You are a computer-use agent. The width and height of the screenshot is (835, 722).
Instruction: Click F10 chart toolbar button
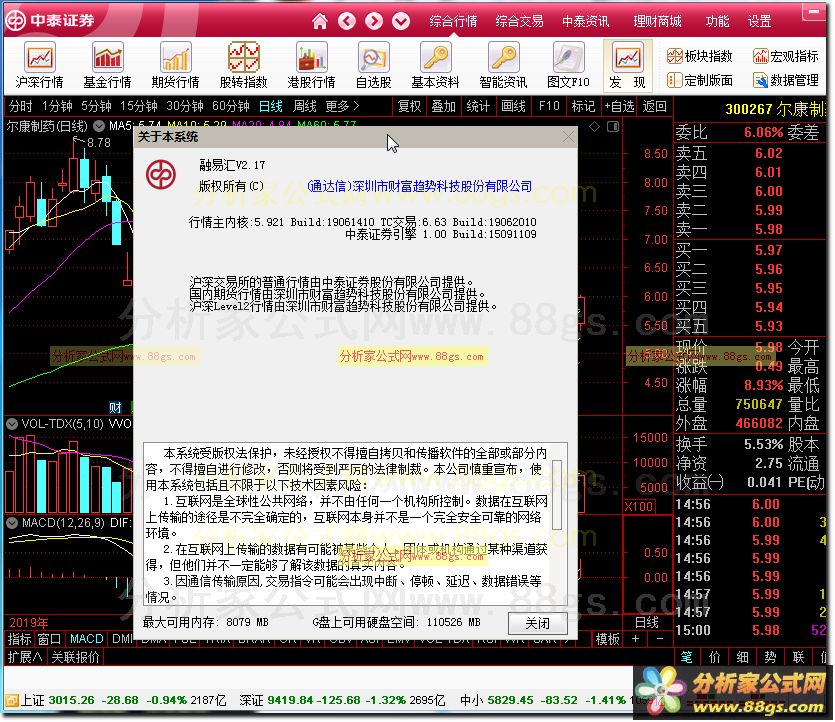(x=549, y=106)
